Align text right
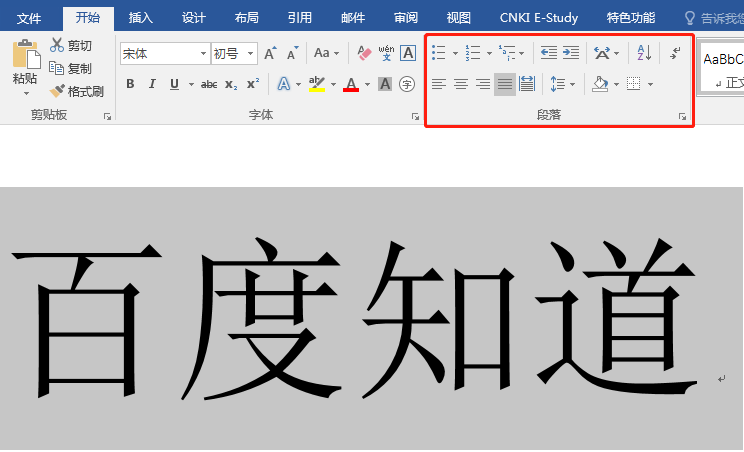744x452 pixels. click(483, 84)
